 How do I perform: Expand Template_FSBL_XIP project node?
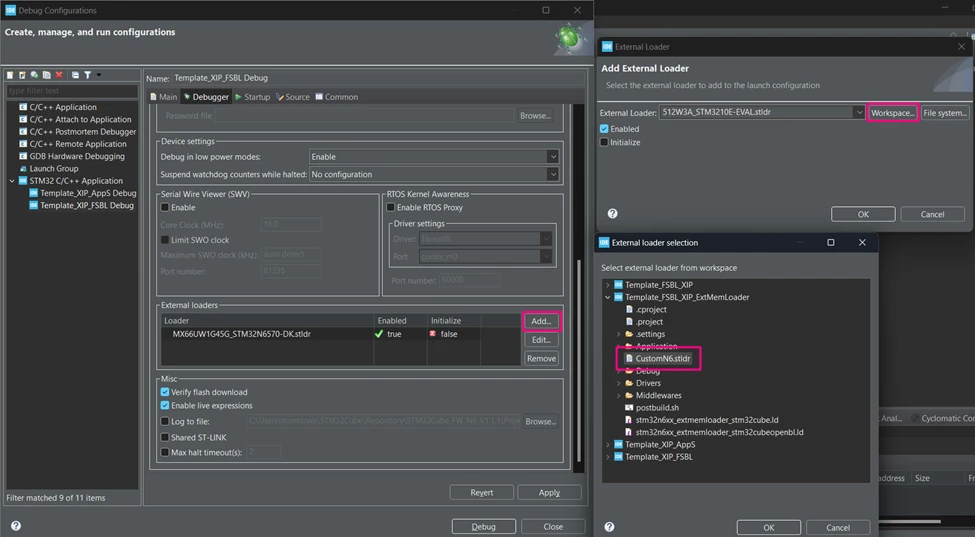point(608,285)
